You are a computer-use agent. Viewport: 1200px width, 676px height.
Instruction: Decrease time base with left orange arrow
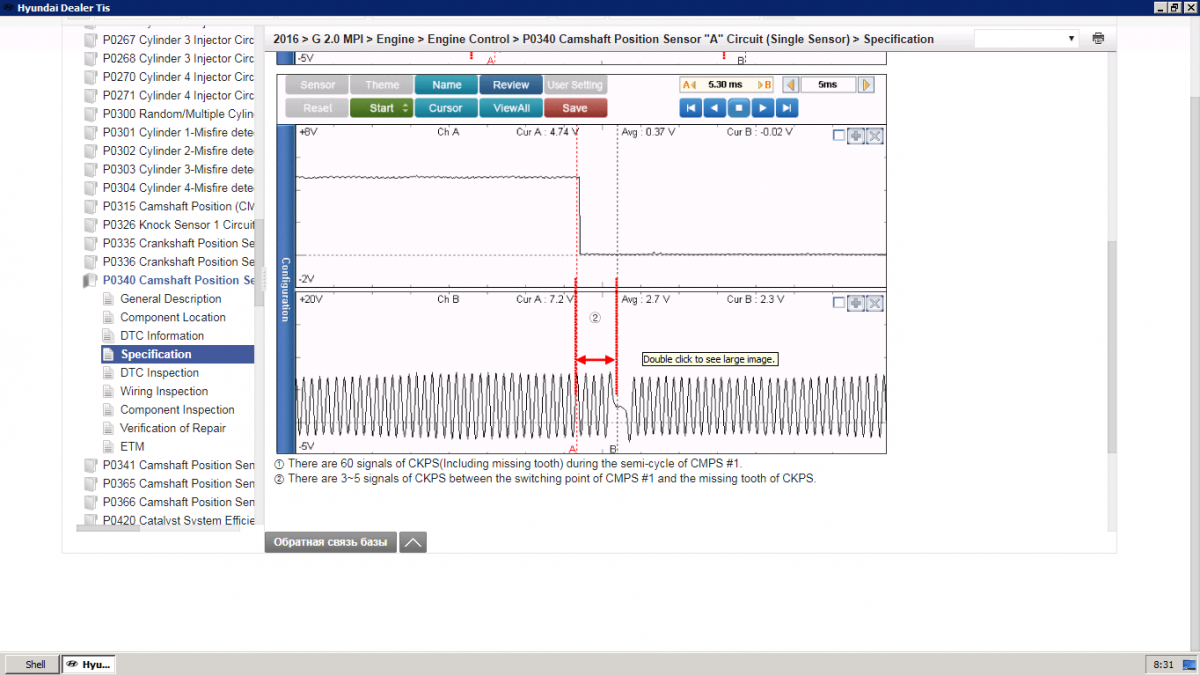pos(790,85)
